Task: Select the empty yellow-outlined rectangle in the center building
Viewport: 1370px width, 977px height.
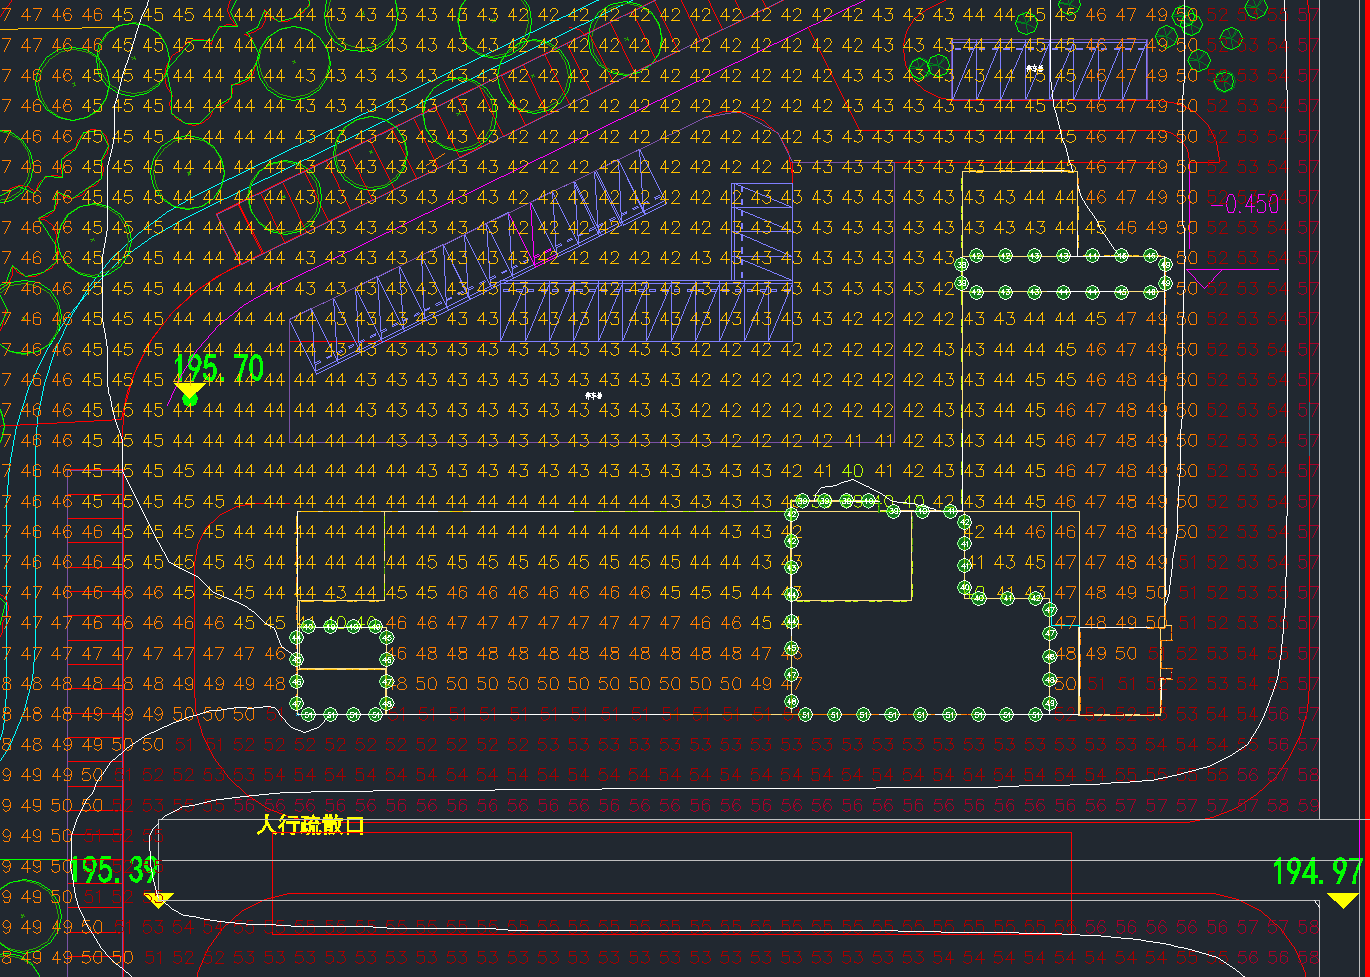Action: point(853,556)
